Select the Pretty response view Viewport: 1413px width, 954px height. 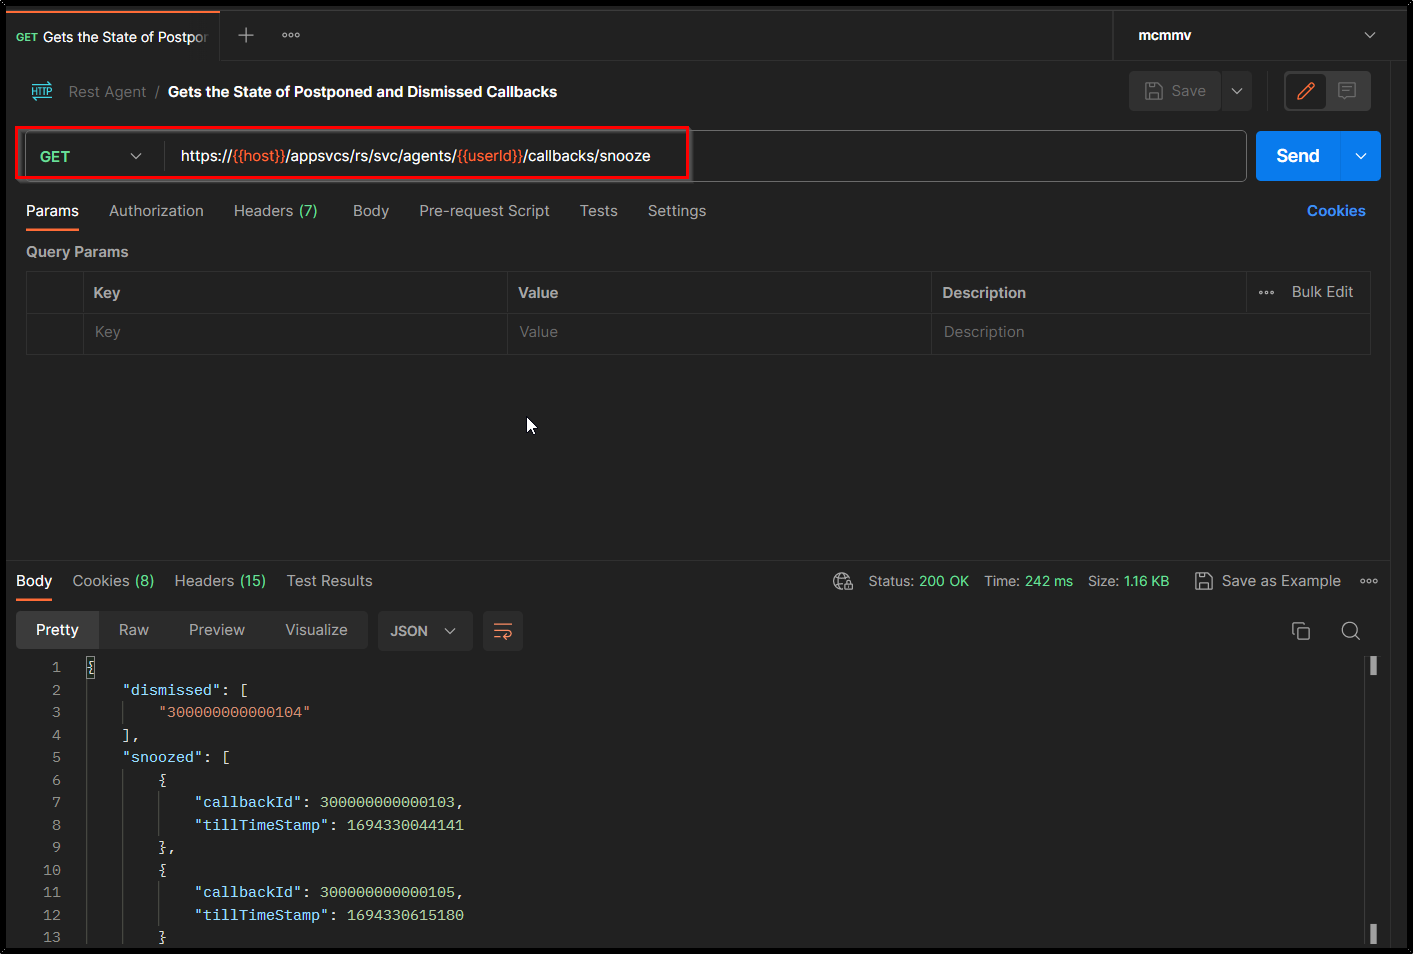point(57,630)
